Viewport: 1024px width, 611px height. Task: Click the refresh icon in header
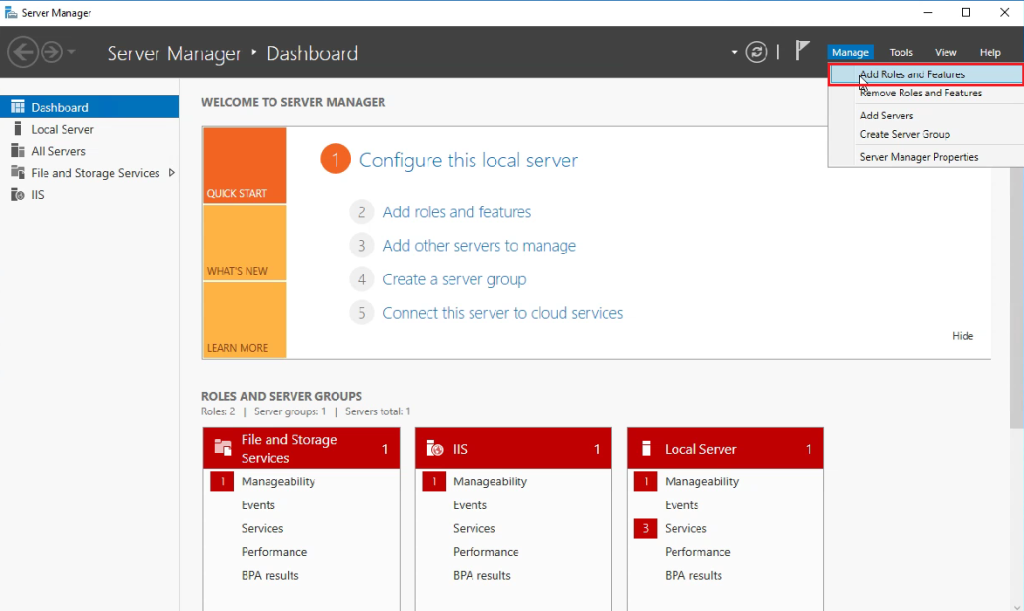tap(756, 52)
